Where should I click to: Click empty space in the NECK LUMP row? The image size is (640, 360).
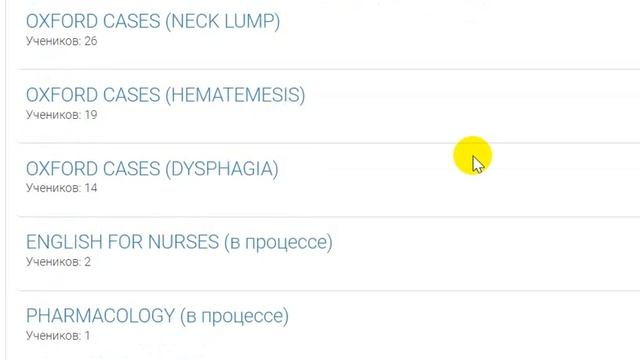pos(449,33)
